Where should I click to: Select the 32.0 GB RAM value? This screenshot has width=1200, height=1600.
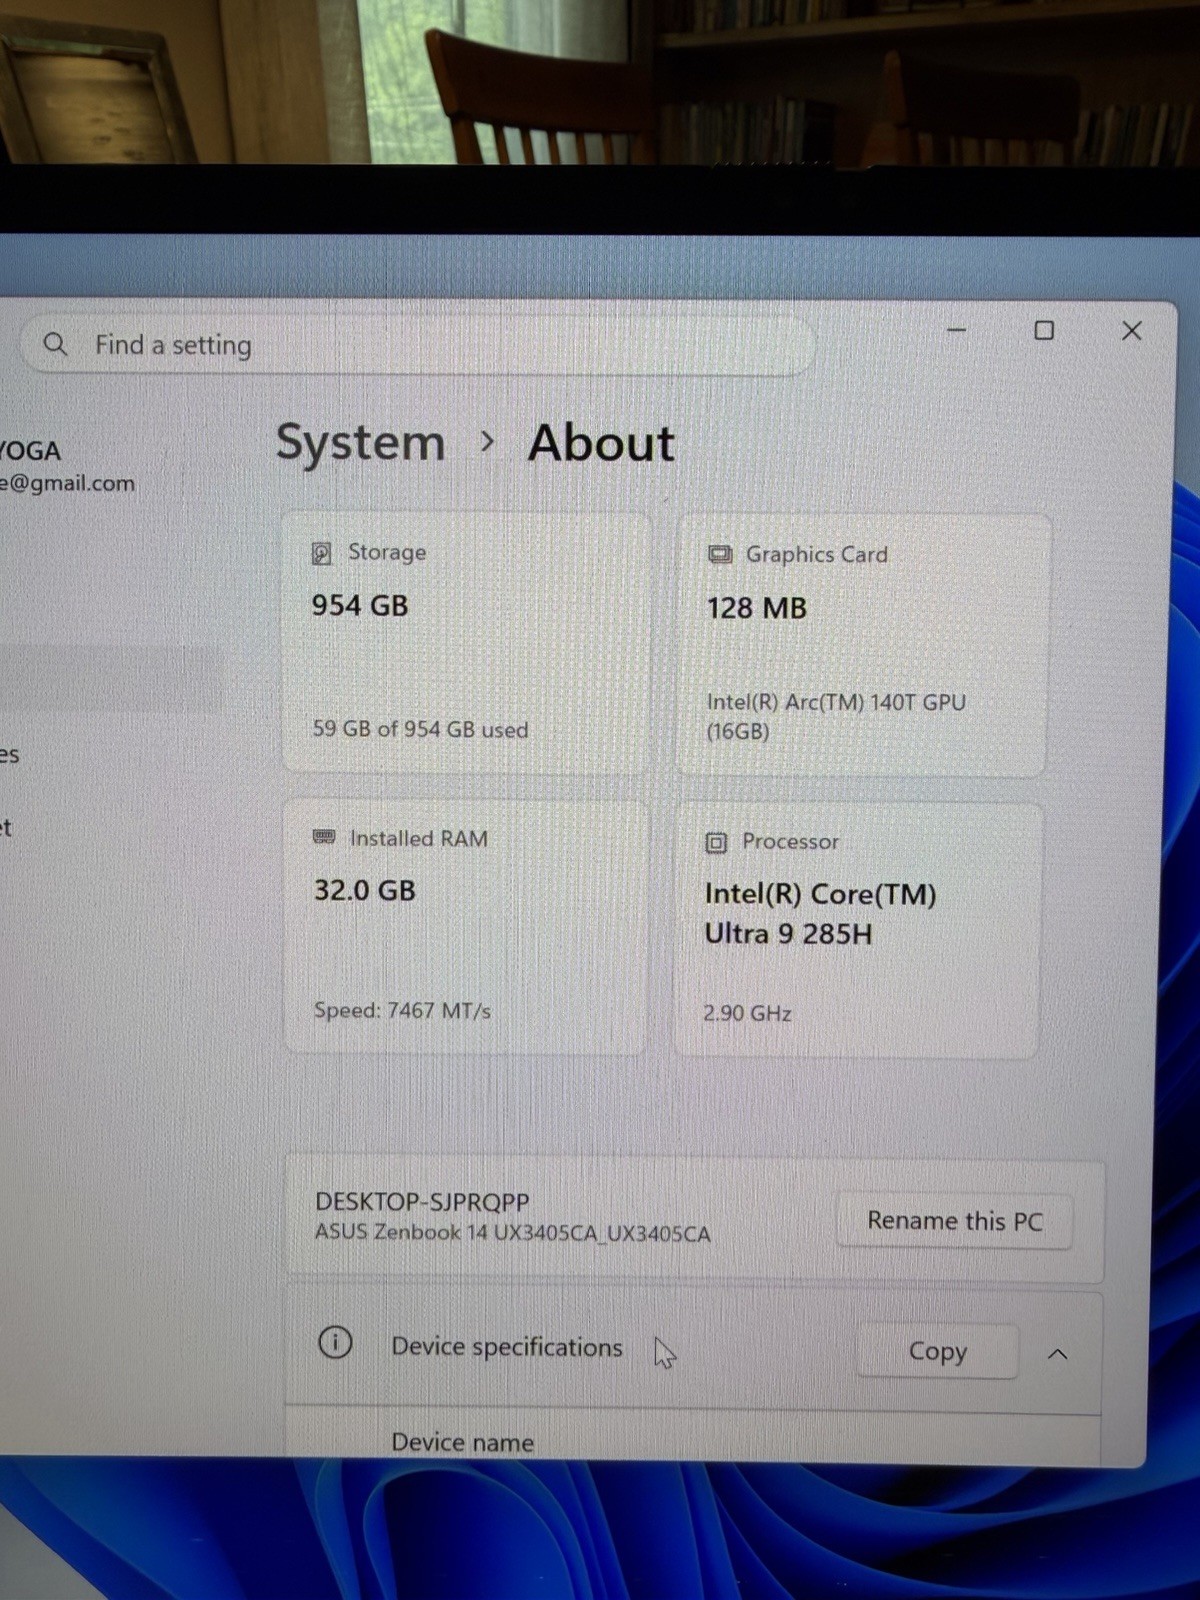click(364, 890)
